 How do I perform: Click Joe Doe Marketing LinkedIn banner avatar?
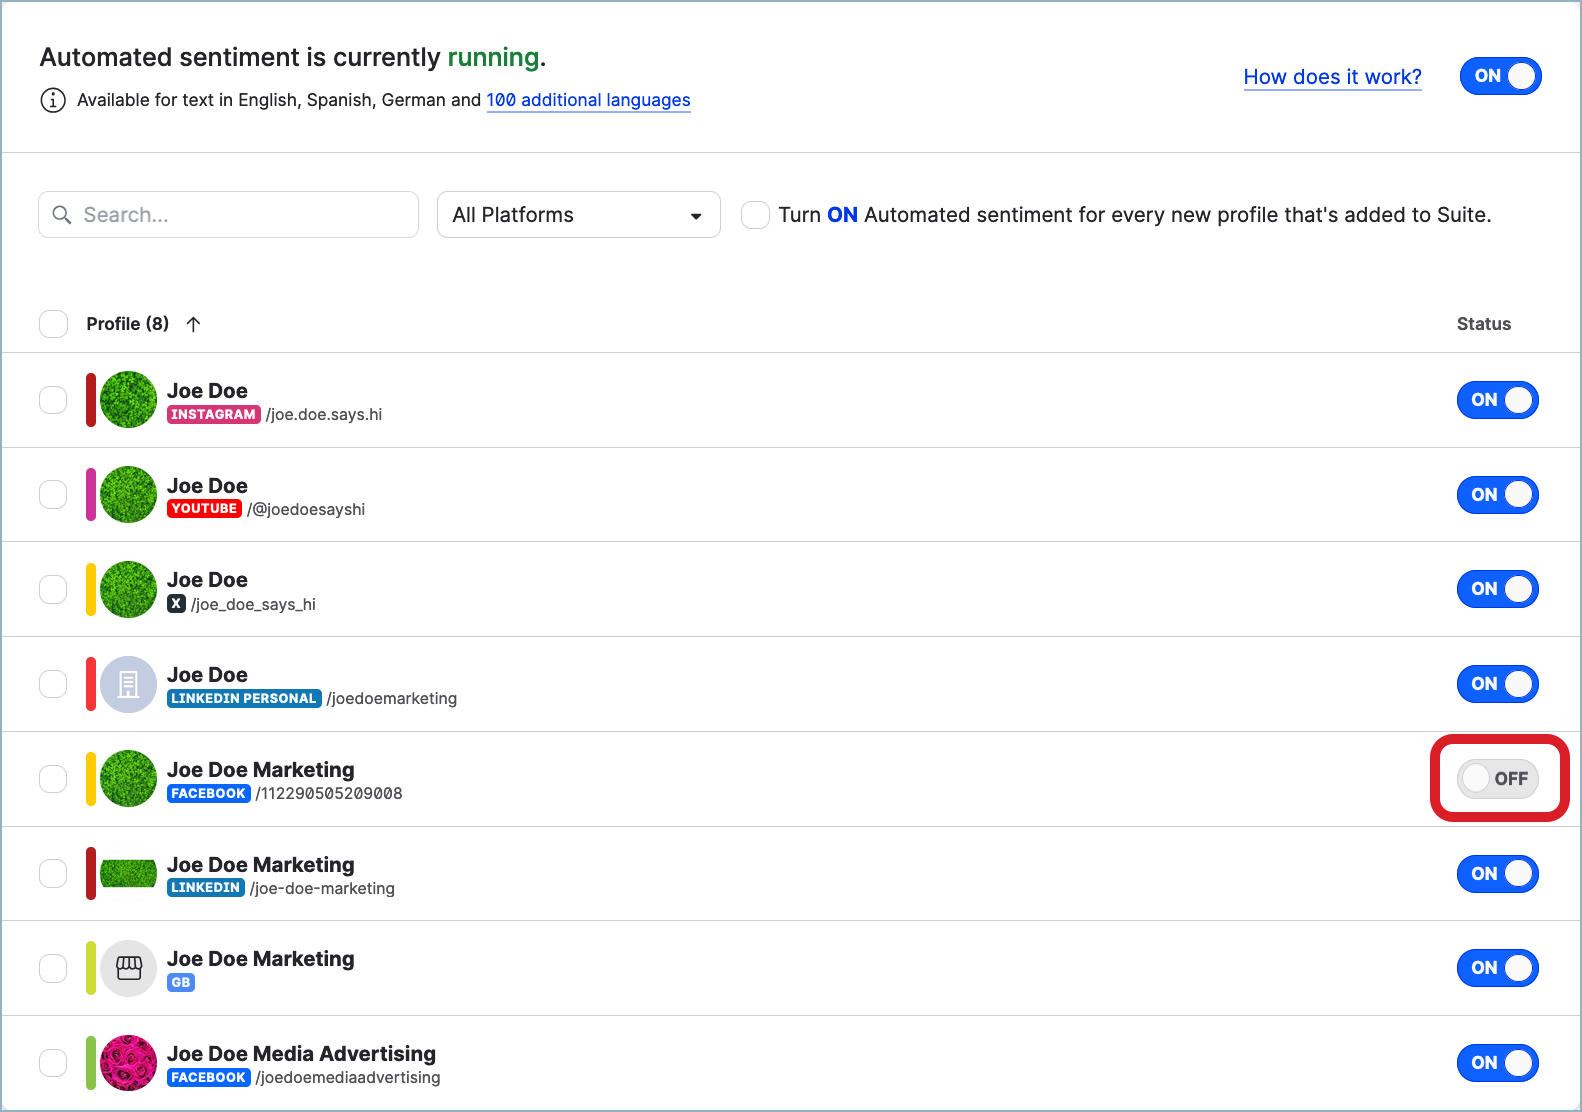(129, 874)
